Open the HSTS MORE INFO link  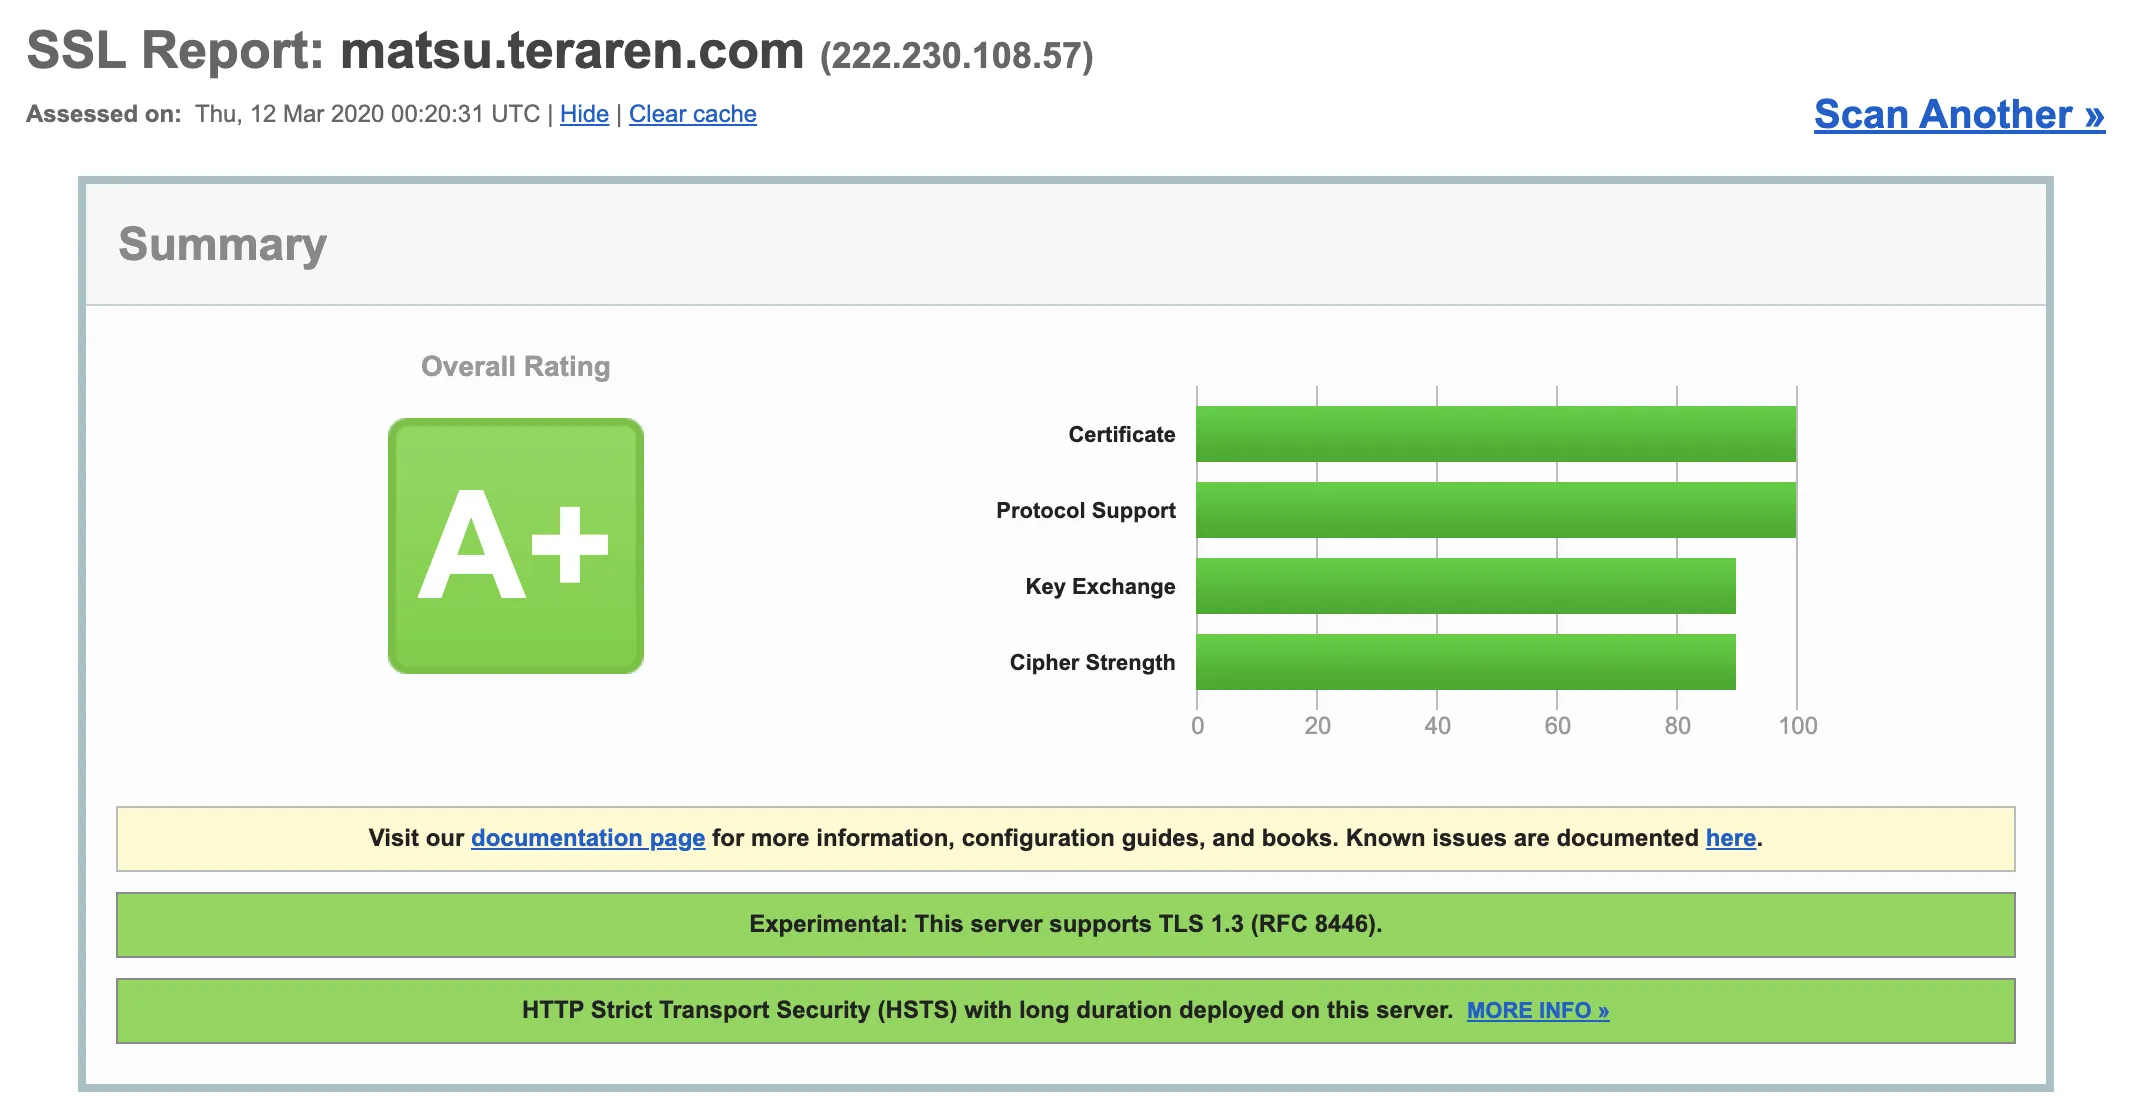(1537, 1011)
